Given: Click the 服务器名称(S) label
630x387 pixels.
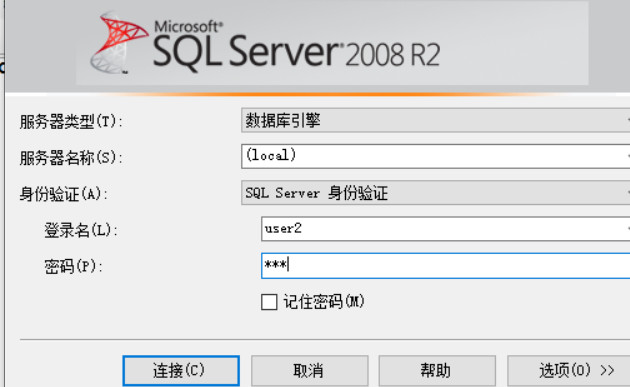Looking at the screenshot, I should click(71, 158).
